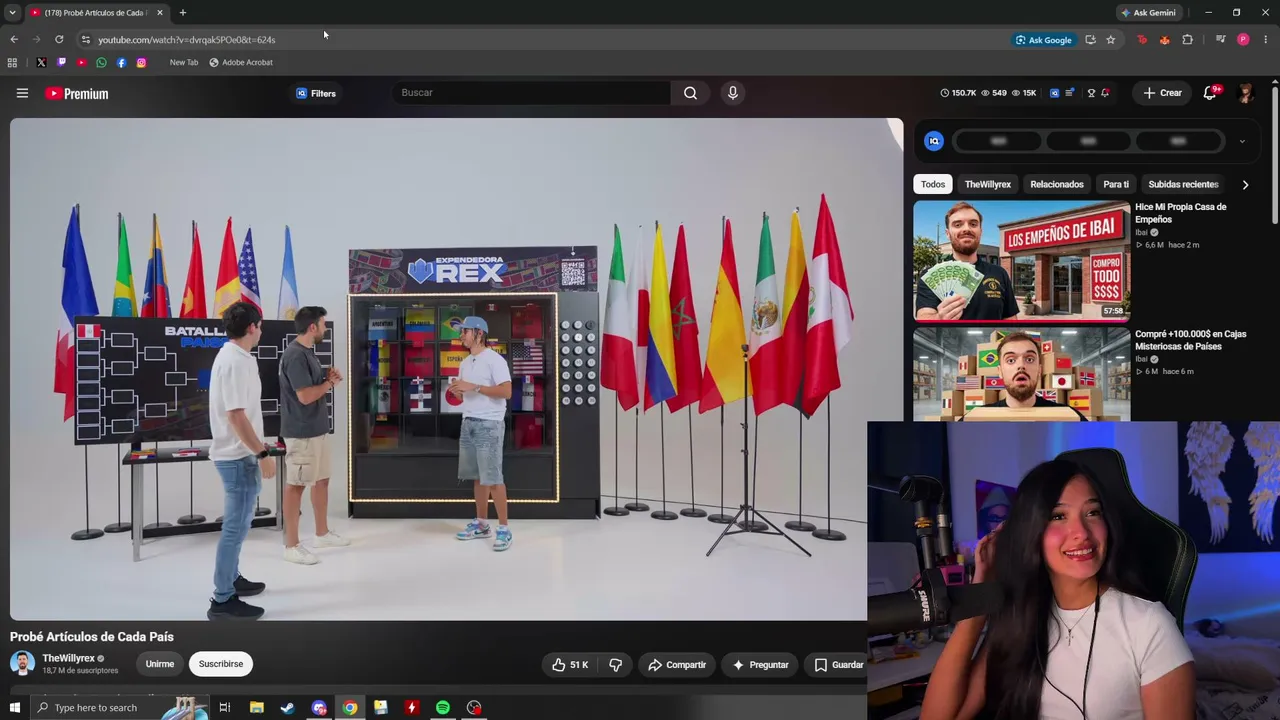This screenshot has height=720, width=1280.
Task: Show more filter chips with right arrow
Action: click(x=1245, y=185)
